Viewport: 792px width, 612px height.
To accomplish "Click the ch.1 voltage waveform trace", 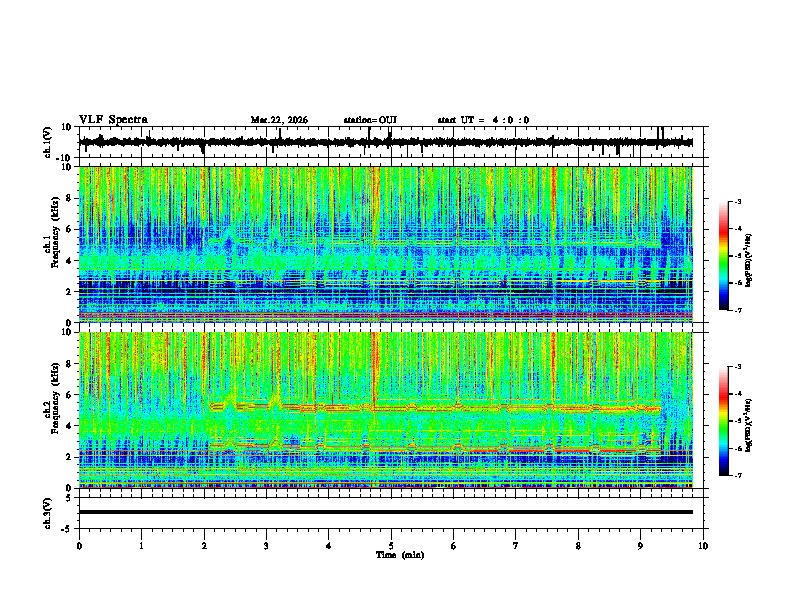I will [x=386, y=142].
